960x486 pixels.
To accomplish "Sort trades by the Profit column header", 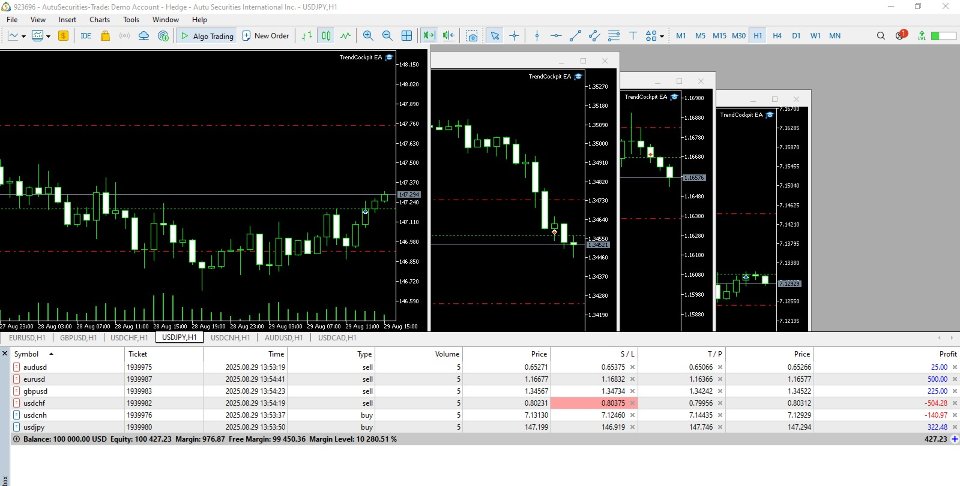I will point(886,354).
